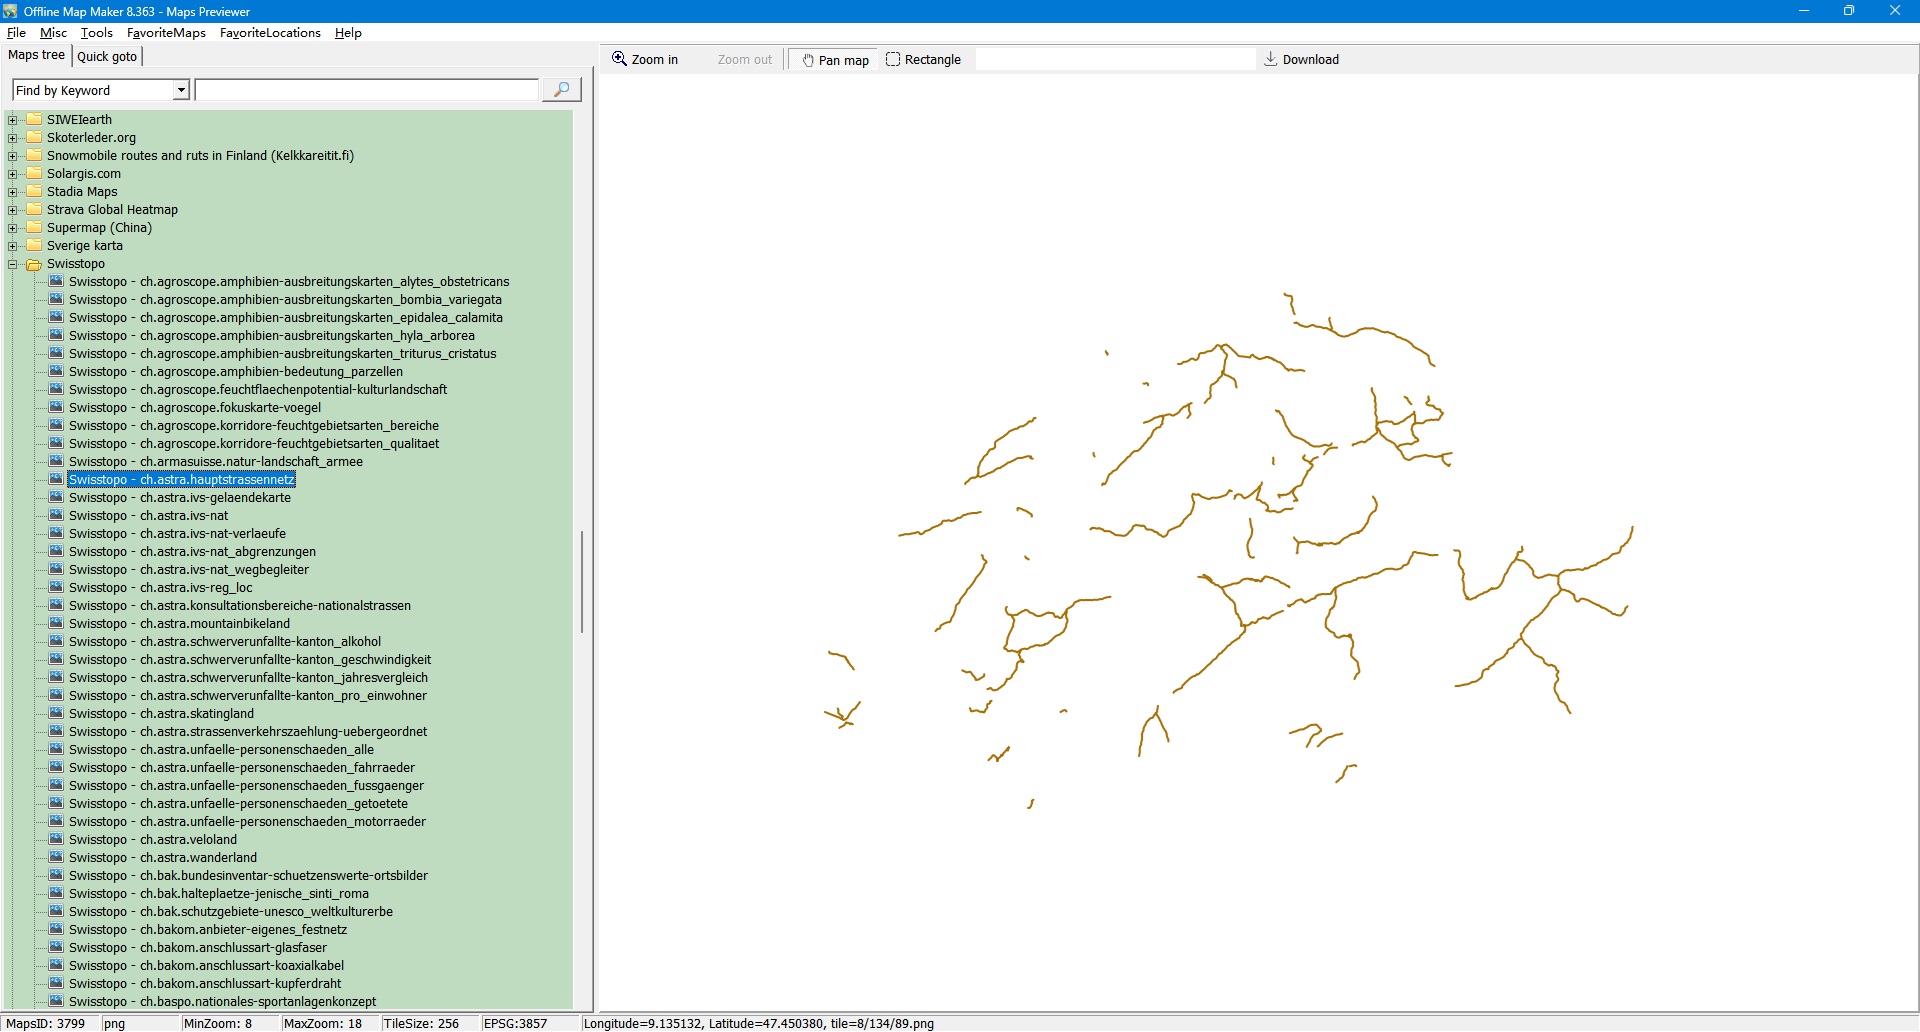
Task: Select the ch.astra.wanderland layer
Action: click(163, 858)
